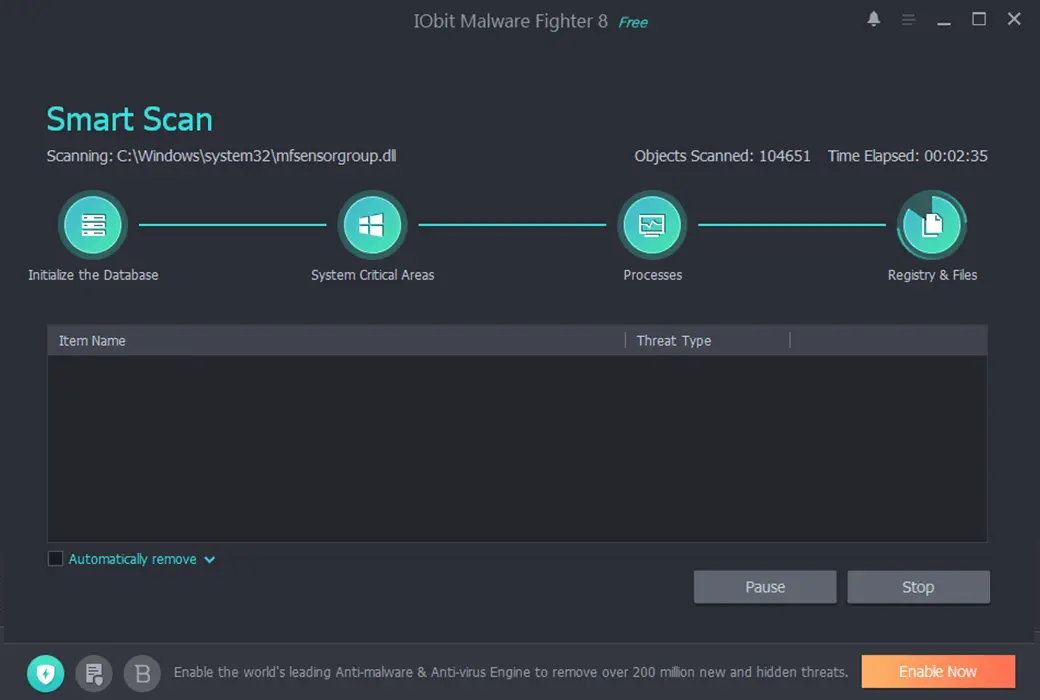Click the teal shield icon at bottom
The height and width of the screenshot is (700, 1040).
tap(46, 673)
